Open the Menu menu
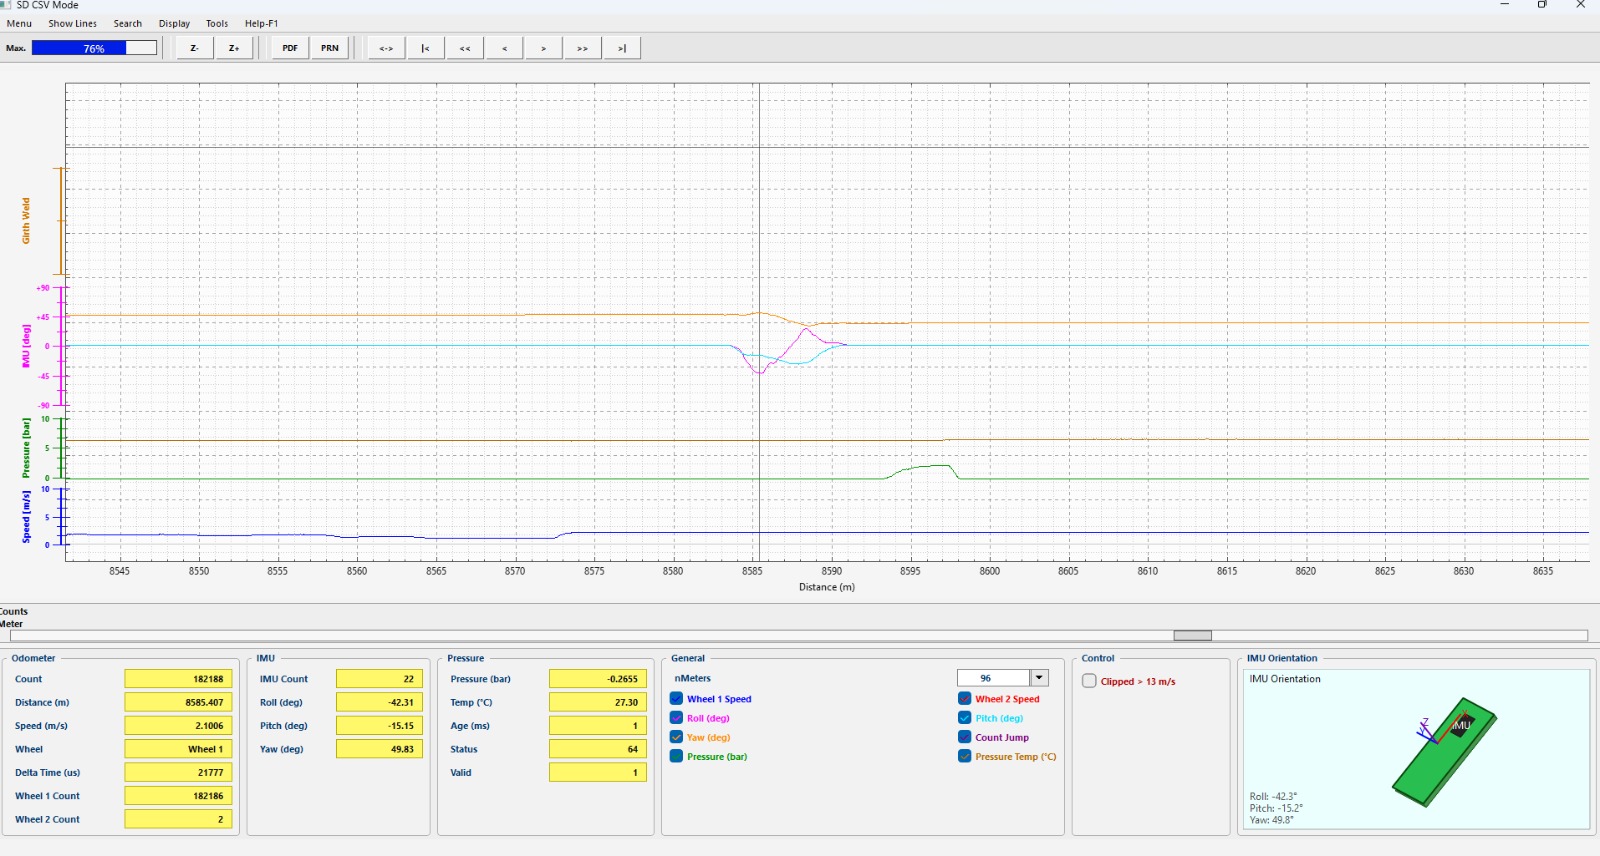Screen dimensions: 1600x856 [x=19, y=23]
